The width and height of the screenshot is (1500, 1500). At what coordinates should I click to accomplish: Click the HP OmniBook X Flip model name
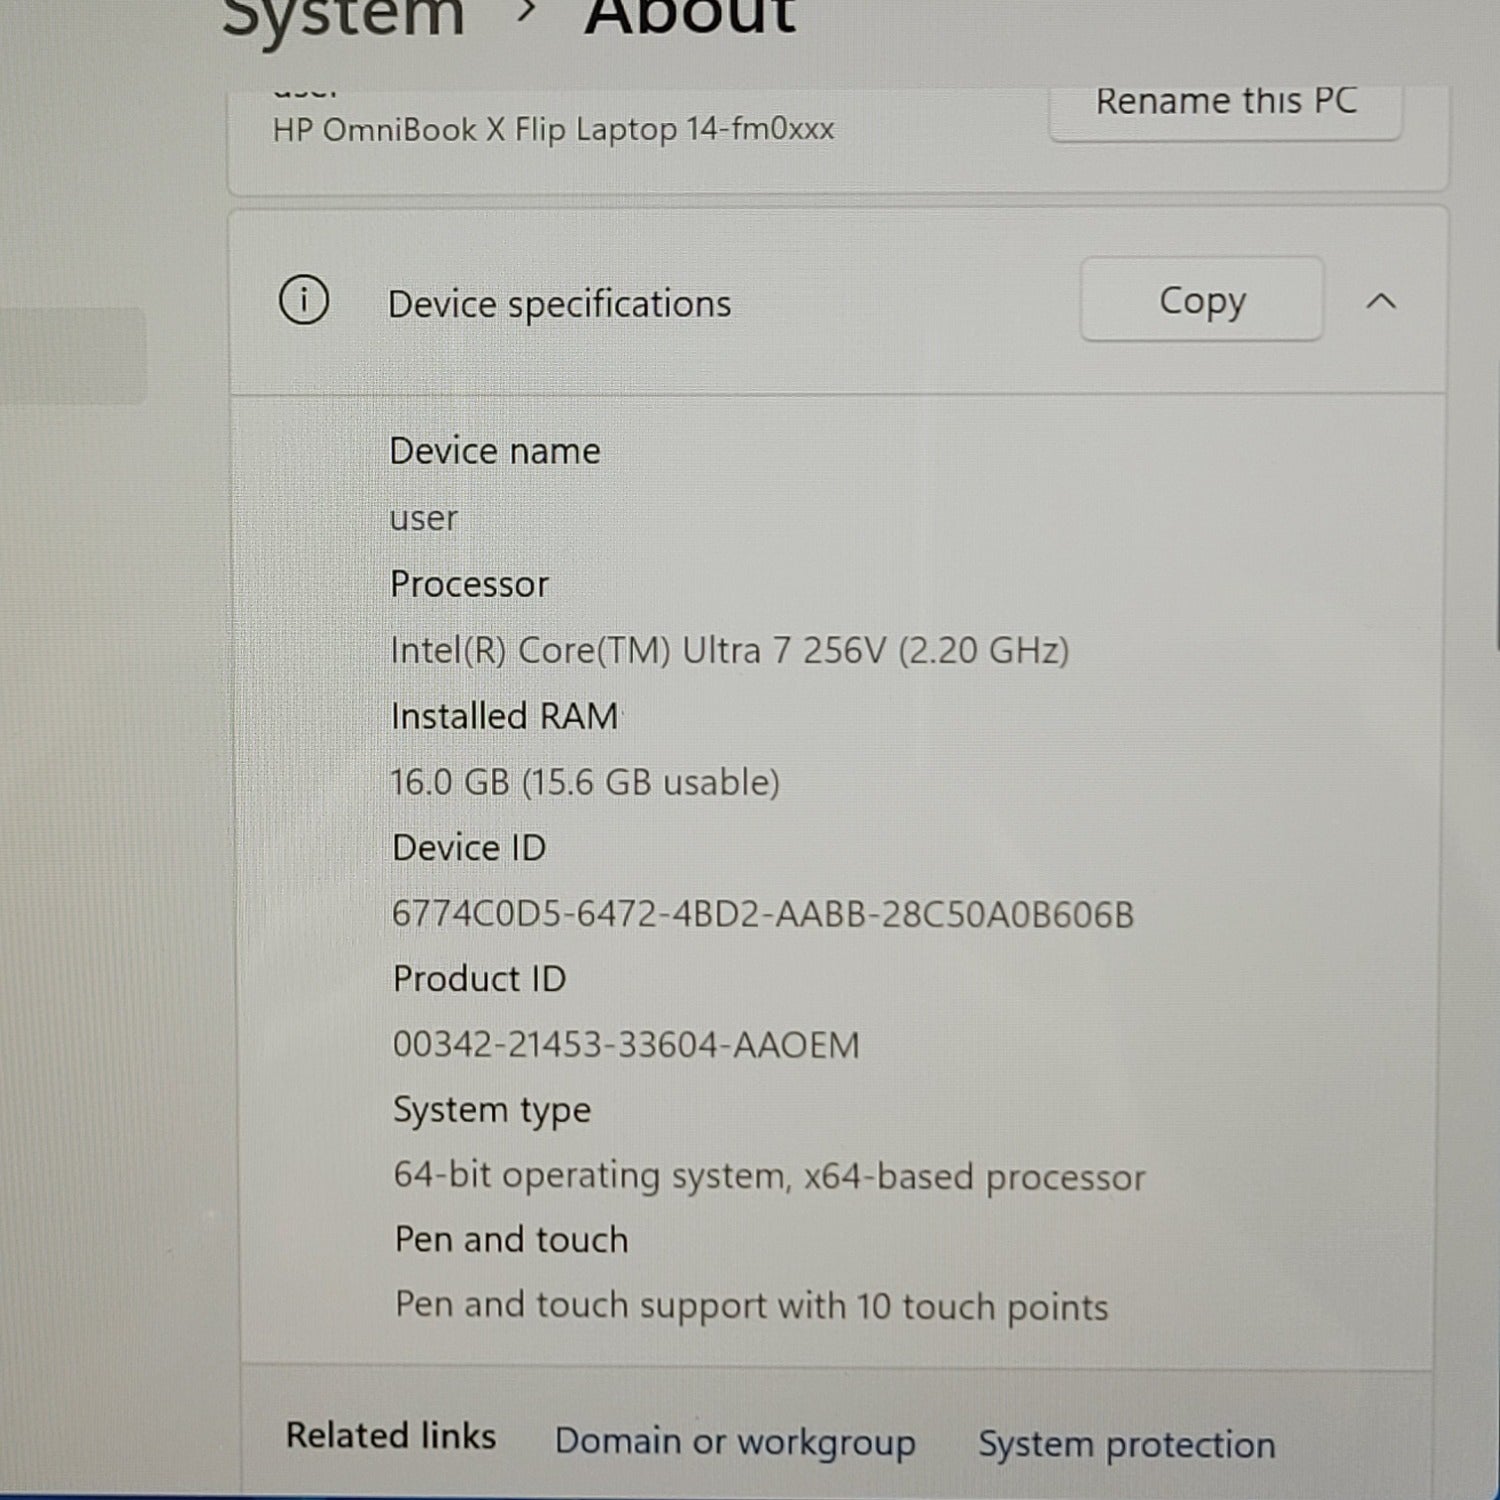pyautogui.click(x=553, y=130)
